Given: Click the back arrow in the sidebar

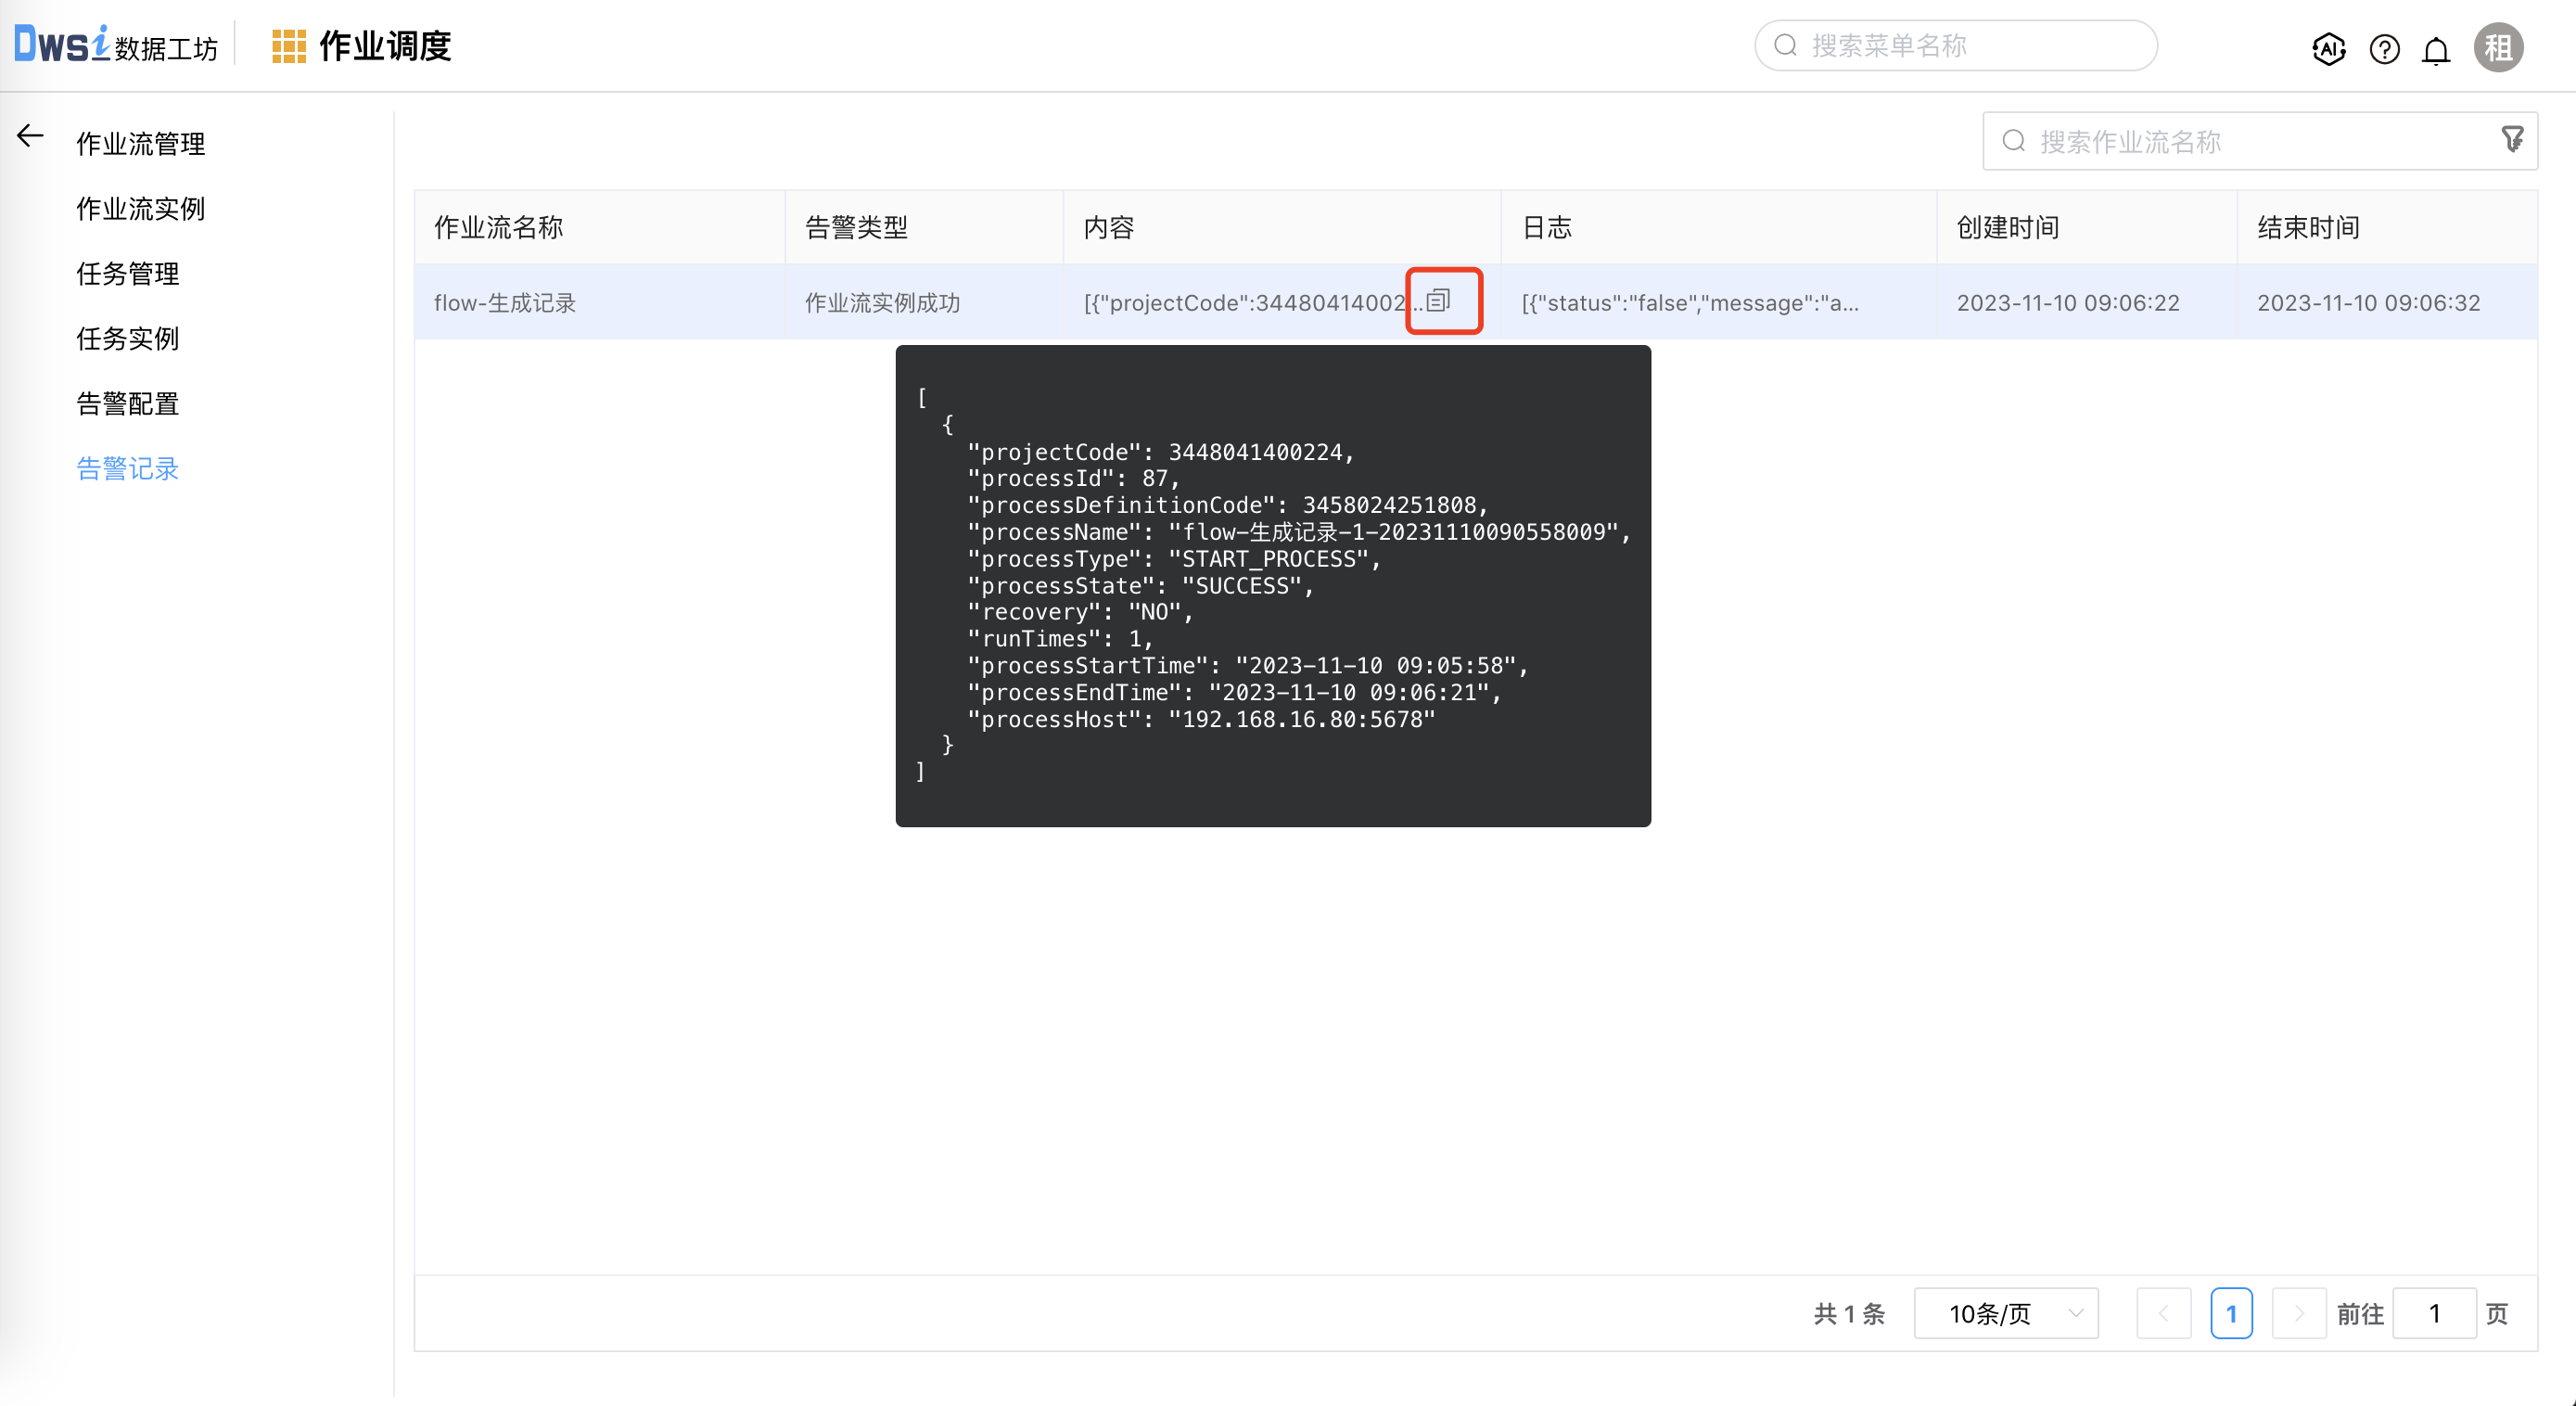Looking at the screenshot, I should point(30,136).
